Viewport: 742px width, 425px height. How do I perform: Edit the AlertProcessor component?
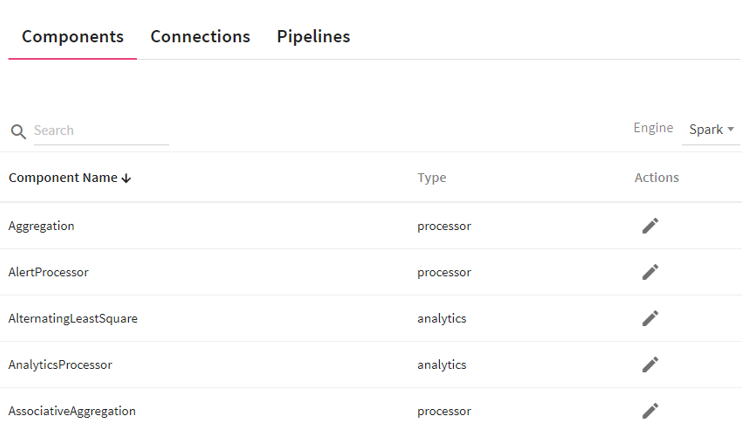pyautogui.click(x=650, y=272)
